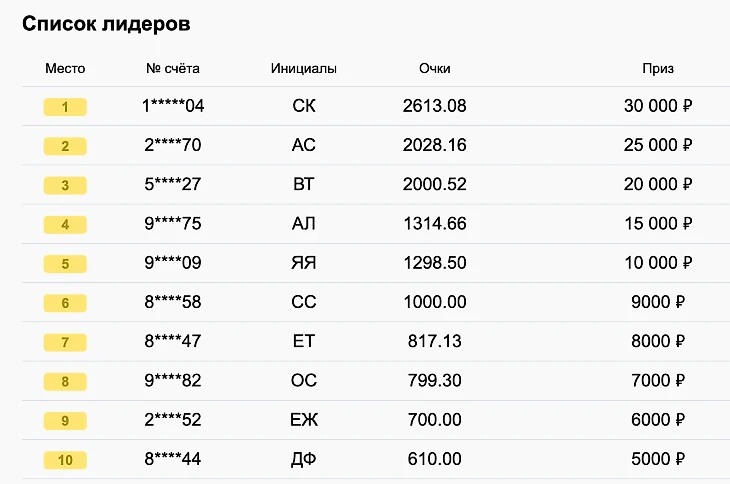Click the rank 8 place badge
Image resolution: width=730 pixels, height=484 pixels.
coord(65,381)
